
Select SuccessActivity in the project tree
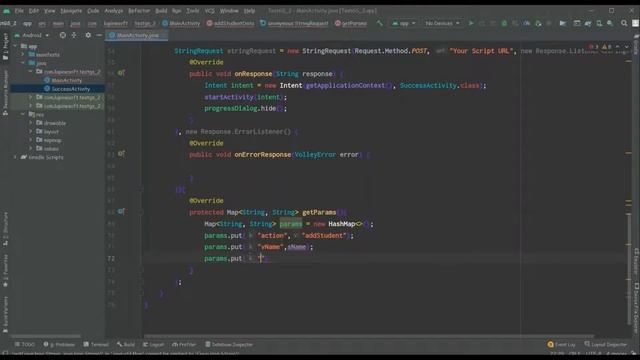[x=67, y=89]
